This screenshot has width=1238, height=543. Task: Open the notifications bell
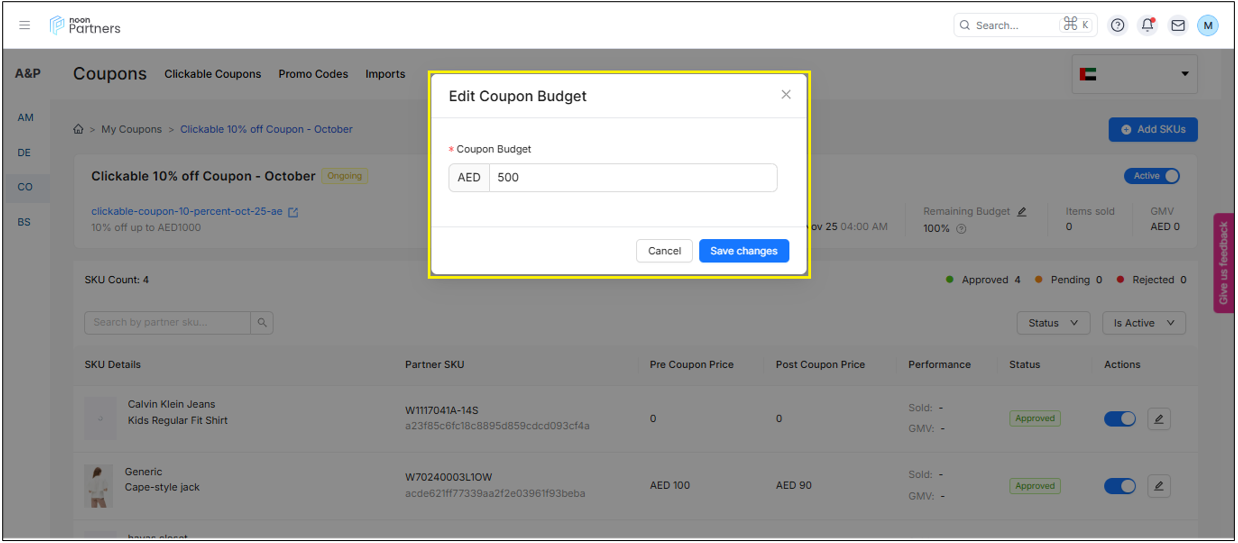1147,26
